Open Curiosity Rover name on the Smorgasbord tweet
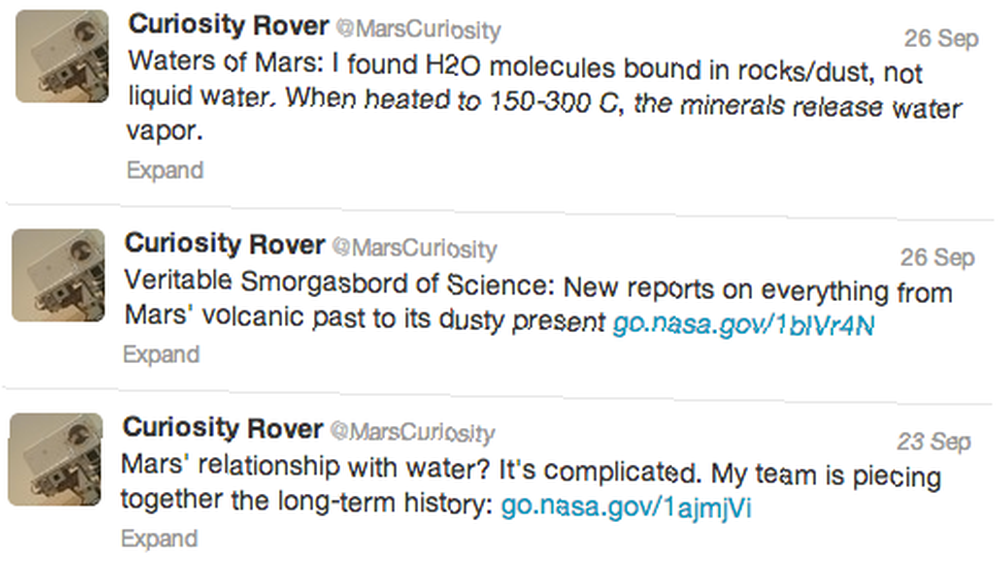The image size is (1000, 570). [x=225, y=244]
